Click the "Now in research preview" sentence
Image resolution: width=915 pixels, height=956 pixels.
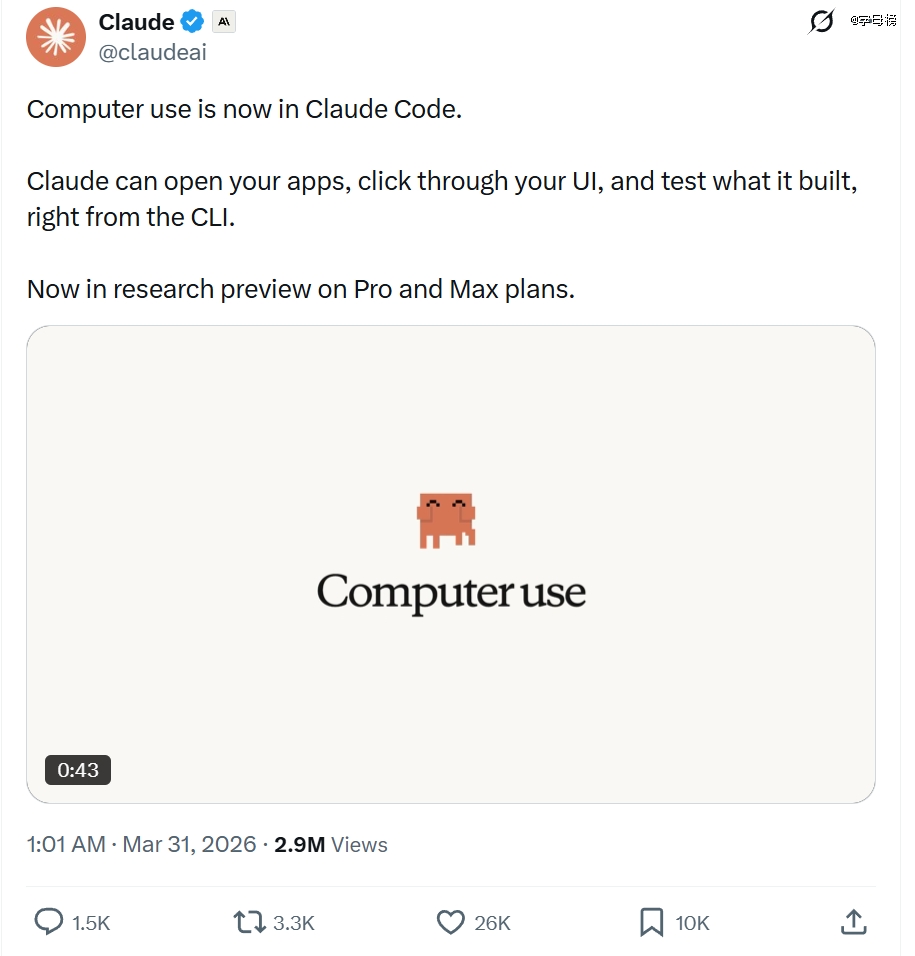(x=300, y=289)
